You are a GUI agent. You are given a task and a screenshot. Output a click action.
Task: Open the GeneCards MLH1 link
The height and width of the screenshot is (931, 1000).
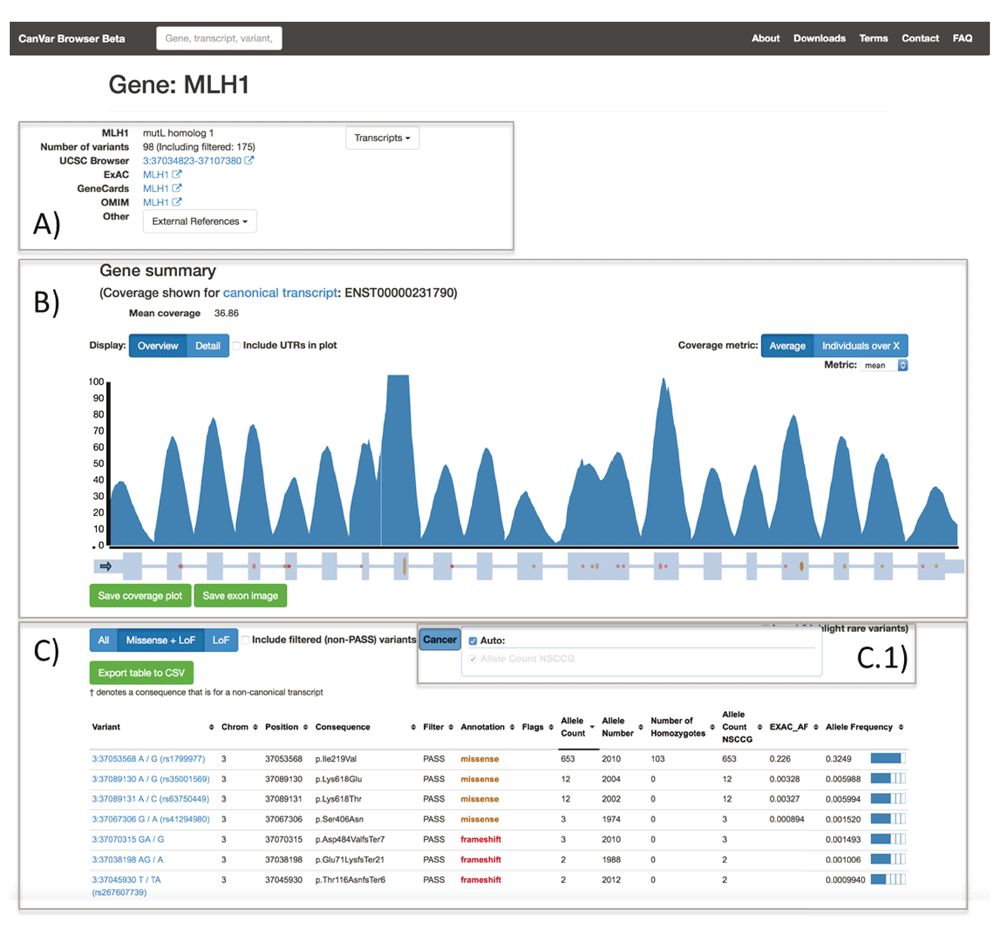156,189
